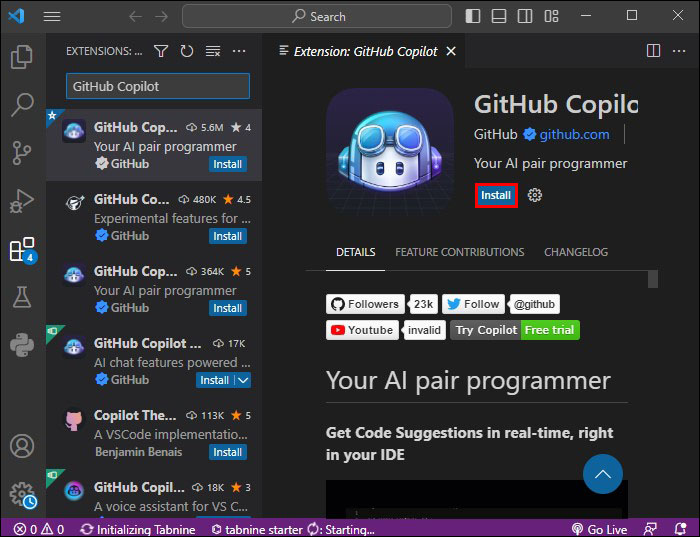
Task: Toggle the secondary side bar
Action: (525, 16)
